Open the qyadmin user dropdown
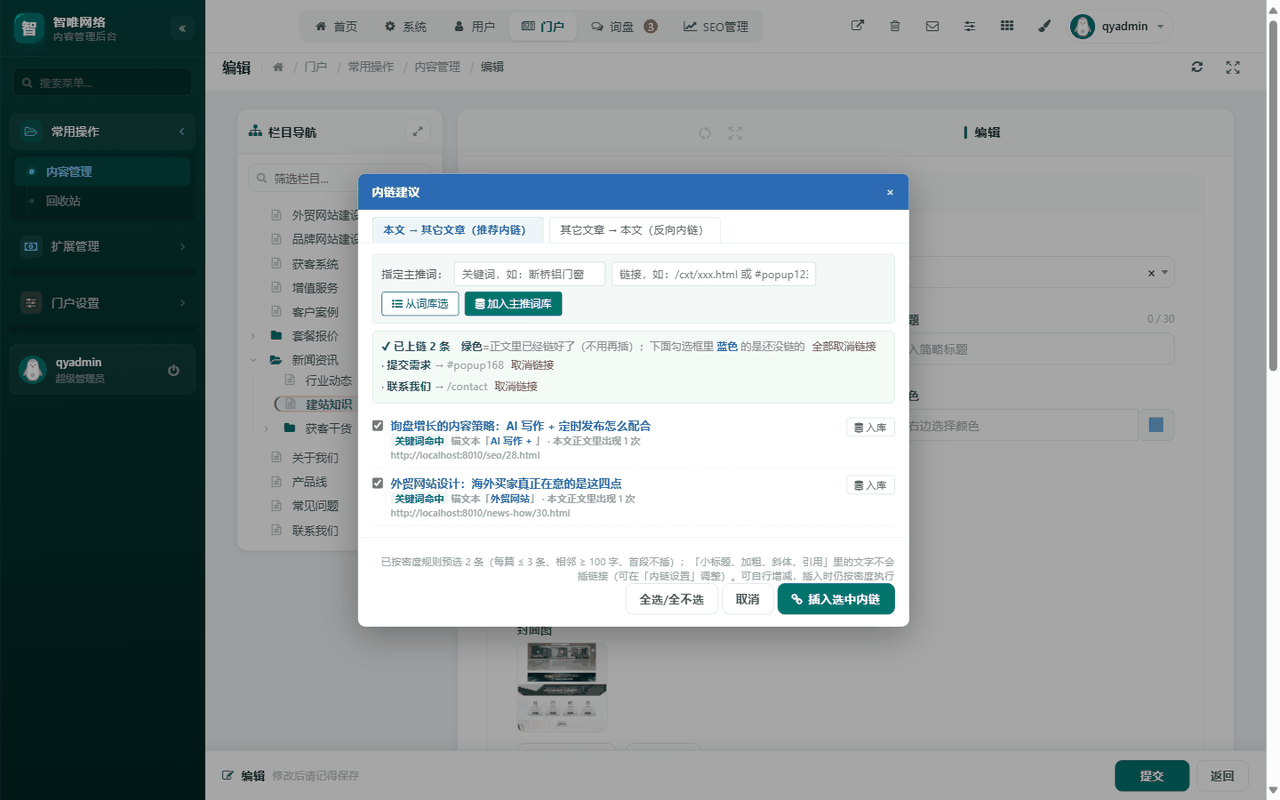Image resolution: width=1280 pixels, height=800 pixels. [x=1120, y=26]
